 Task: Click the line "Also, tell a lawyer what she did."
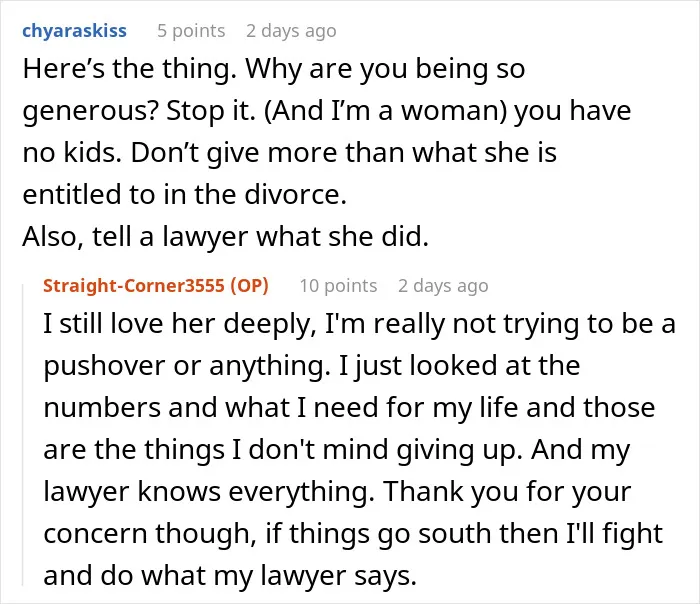225,236
